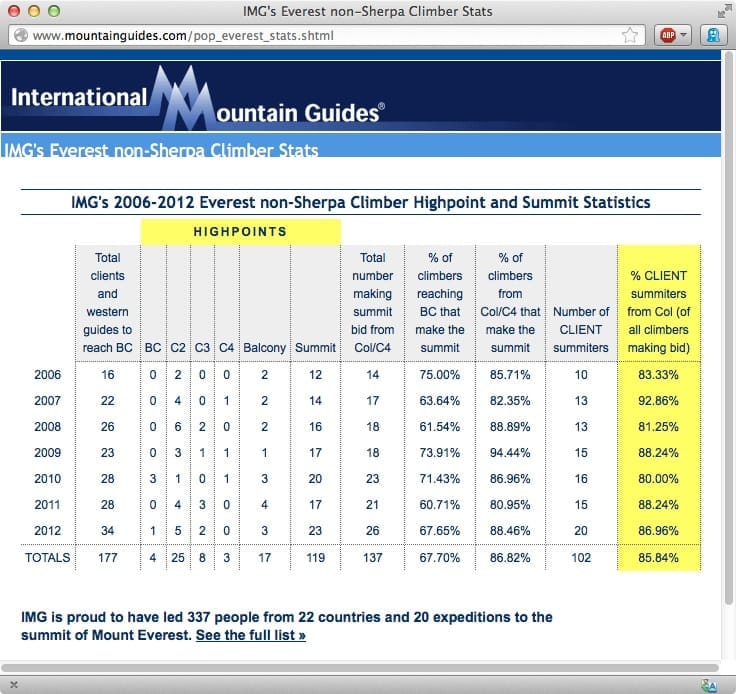Click the 75.00% cell for 2006
This screenshot has width=736, height=694.
click(x=440, y=374)
